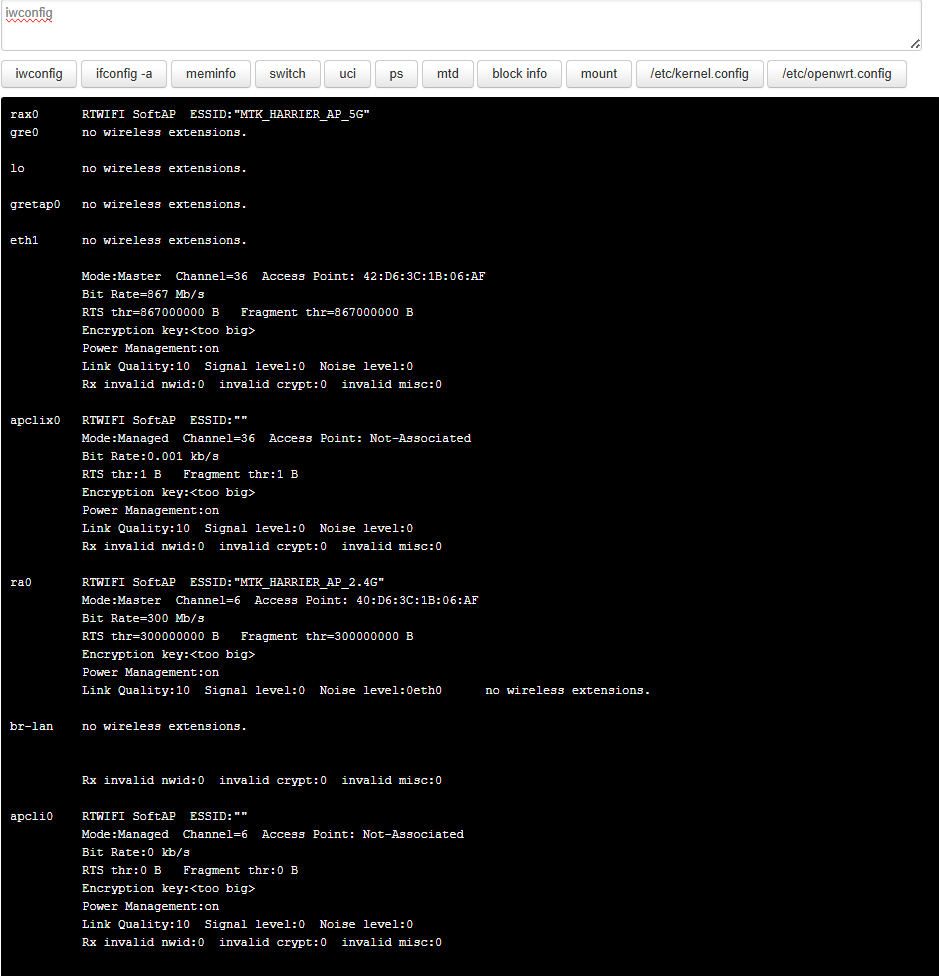This screenshot has width=939, height=976.
Task: Open the switch info button
Action: click(x=287, y=74)
